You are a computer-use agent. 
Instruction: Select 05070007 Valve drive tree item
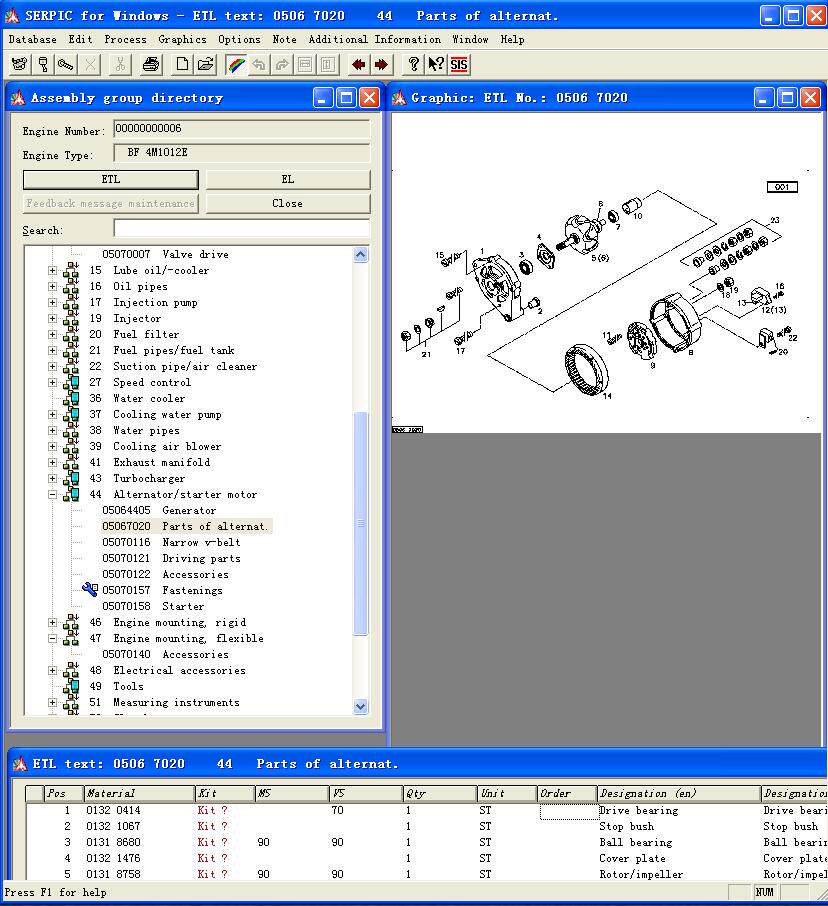coord(165,254)
